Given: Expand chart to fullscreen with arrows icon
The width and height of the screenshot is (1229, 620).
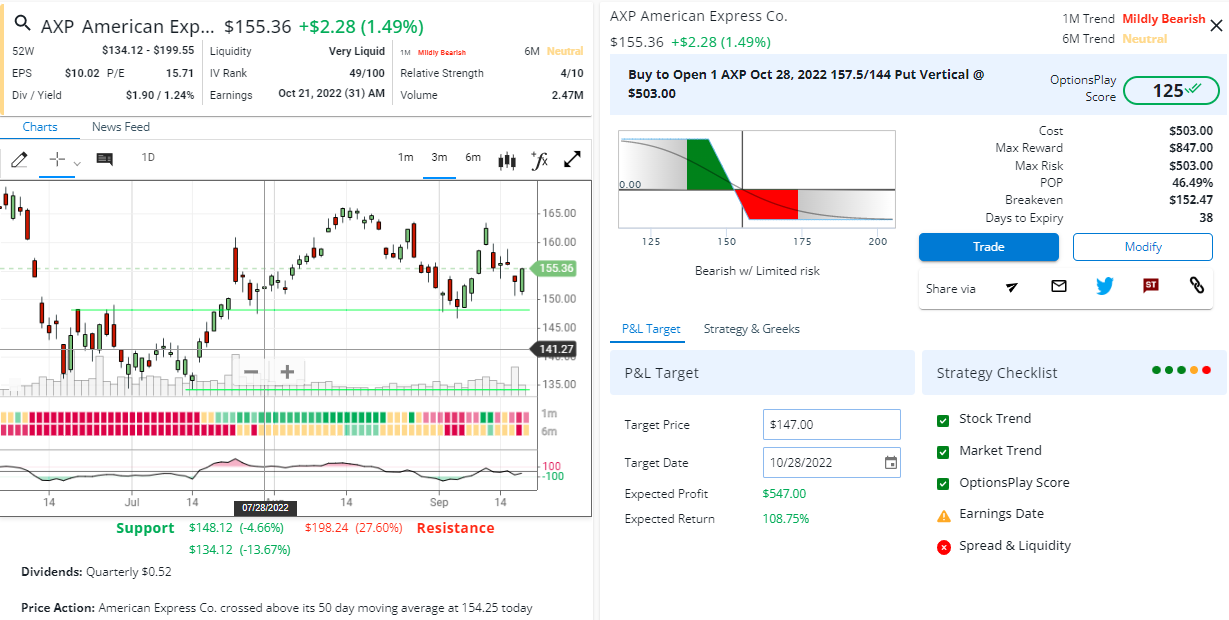Looking at the screenshot, I should tap(573, 159).
